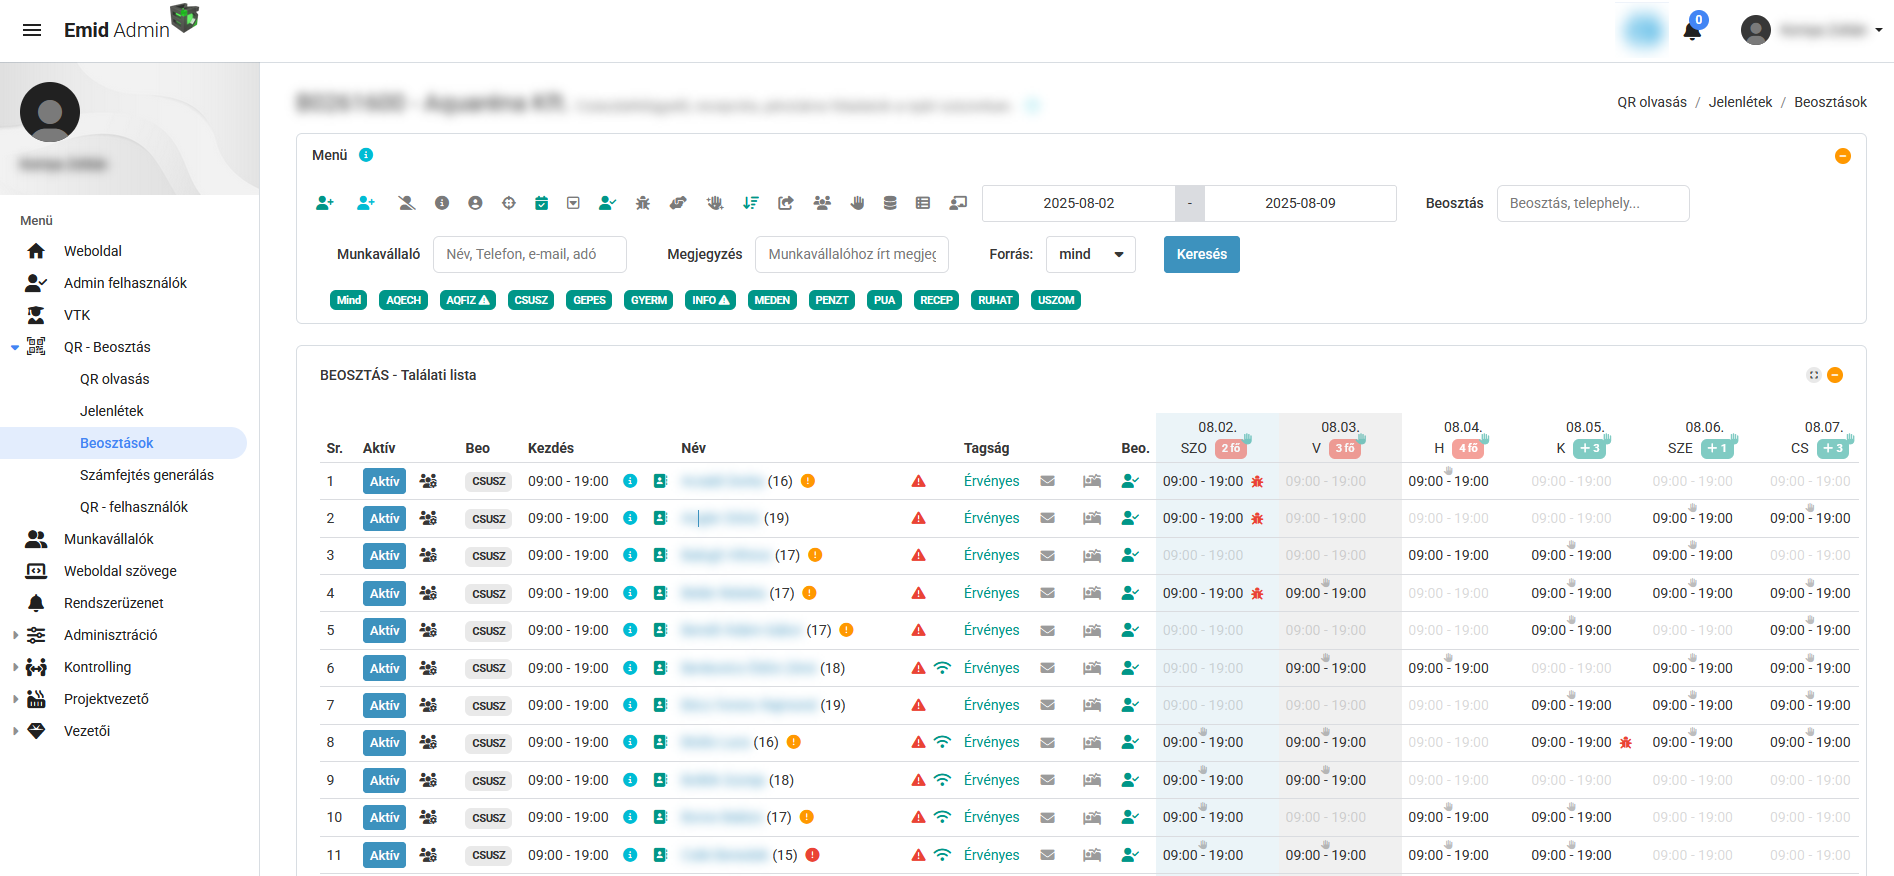The height and width of the screenshot is (876, 1894).
Task: Expand the Adminisztráció sidebar section
Action: pos(110,635)
